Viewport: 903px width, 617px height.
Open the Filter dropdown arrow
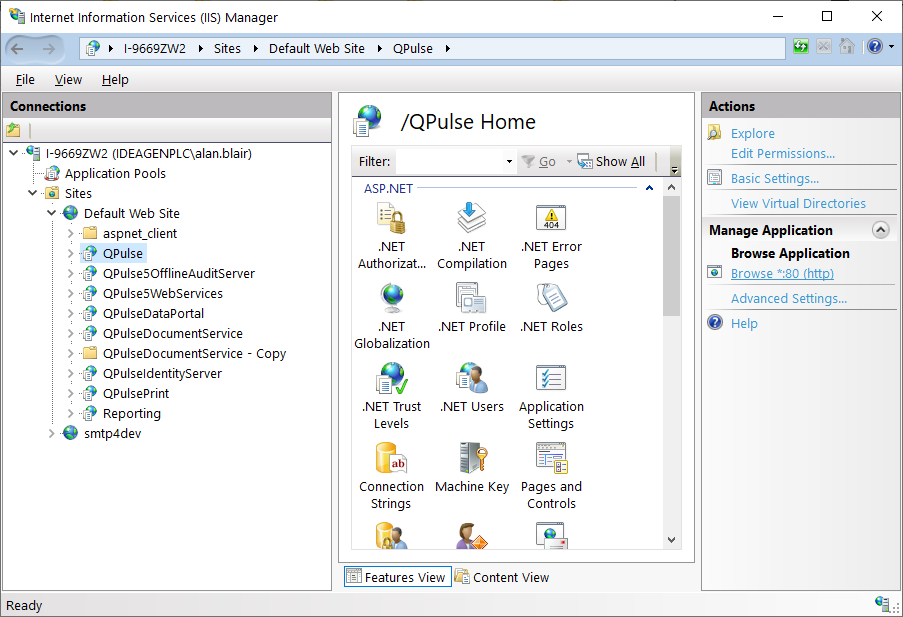509,161
